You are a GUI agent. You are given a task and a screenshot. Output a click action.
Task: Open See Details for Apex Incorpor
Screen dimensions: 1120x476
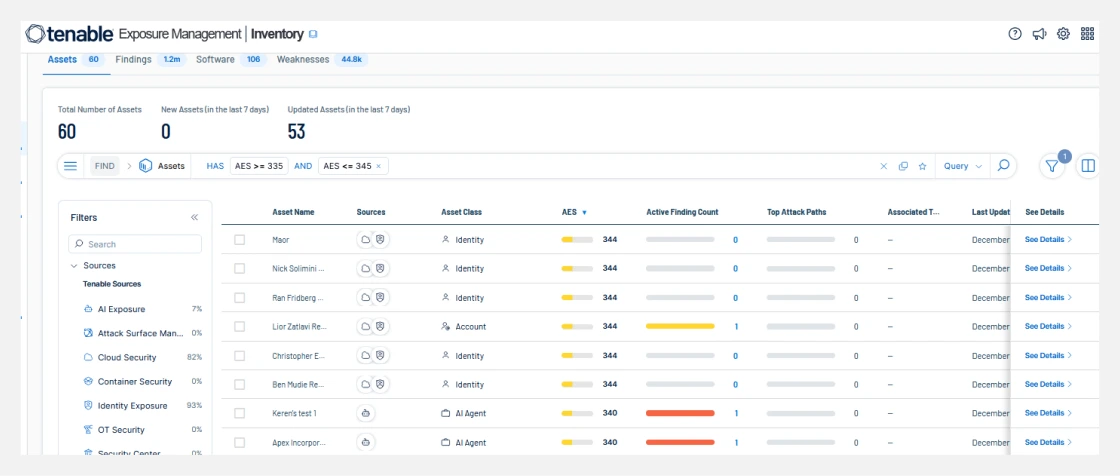[x=1049, y=442]
